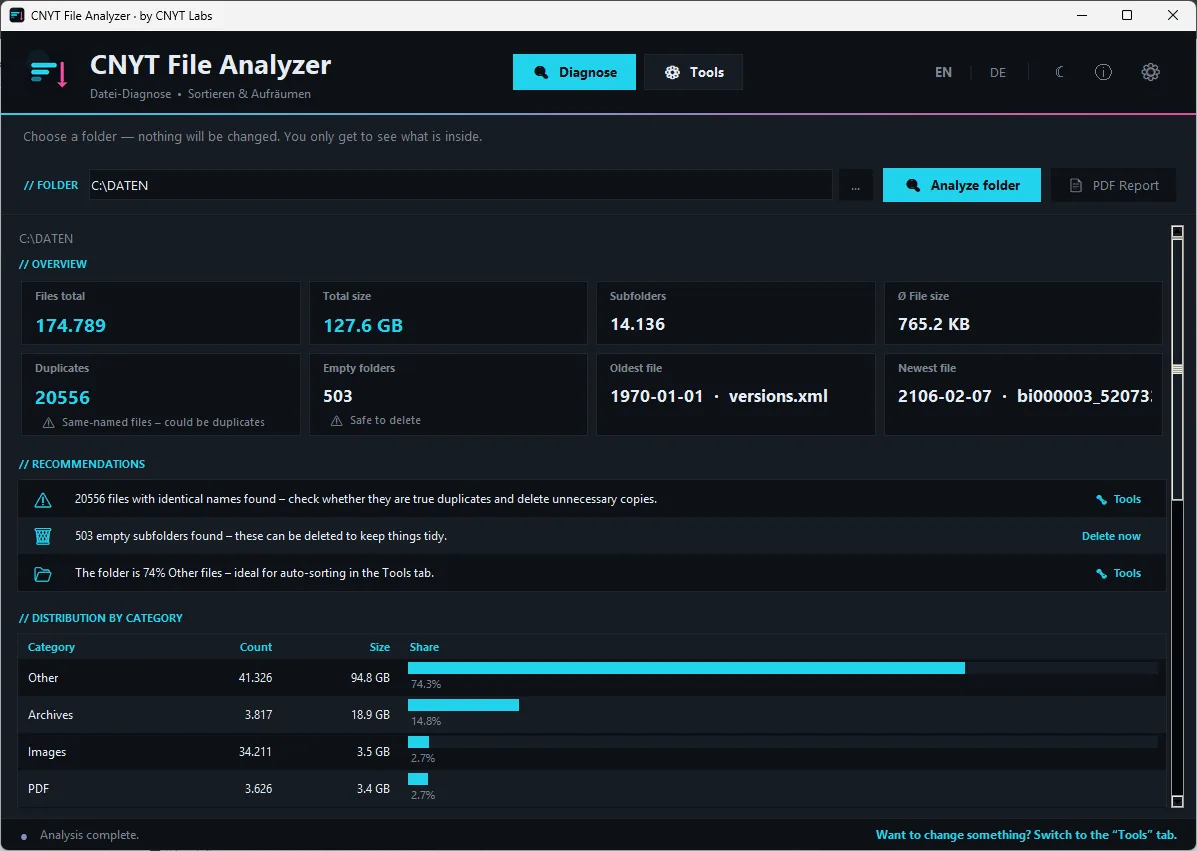Click the Archives size 18.9 GB
The width and height of the screenshot is (1197, 851).
[x=370, y=715]
